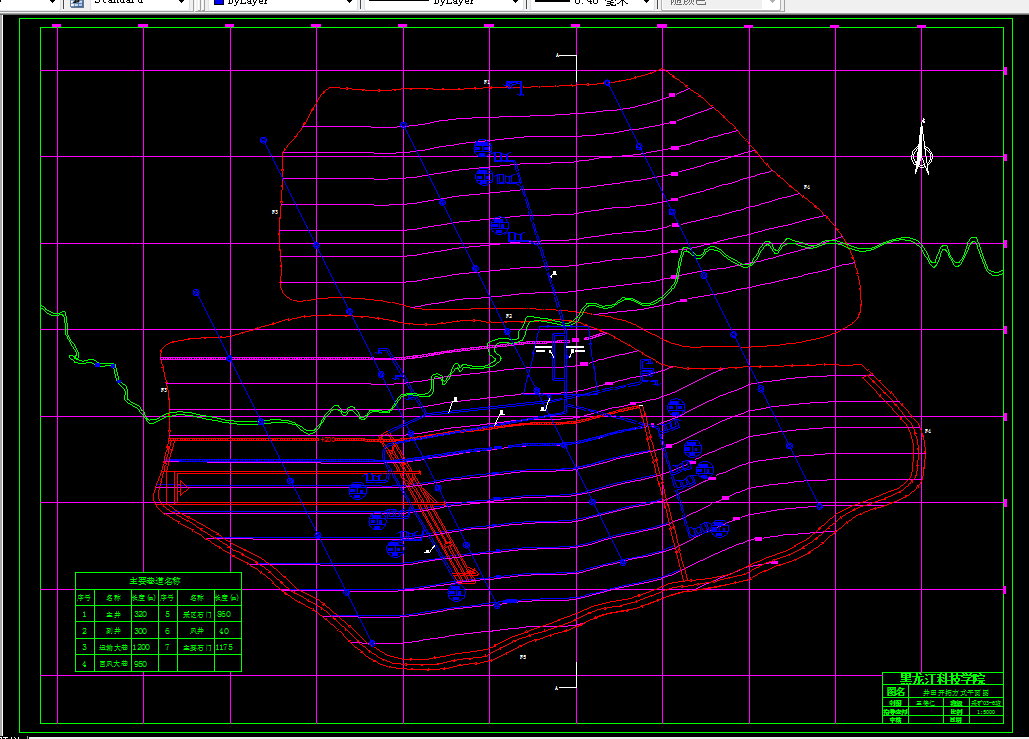Viewport: 1029px width, 739px height.
Task: Click the blue ByLayer color swatch
Action: click(x=219, y=2)
